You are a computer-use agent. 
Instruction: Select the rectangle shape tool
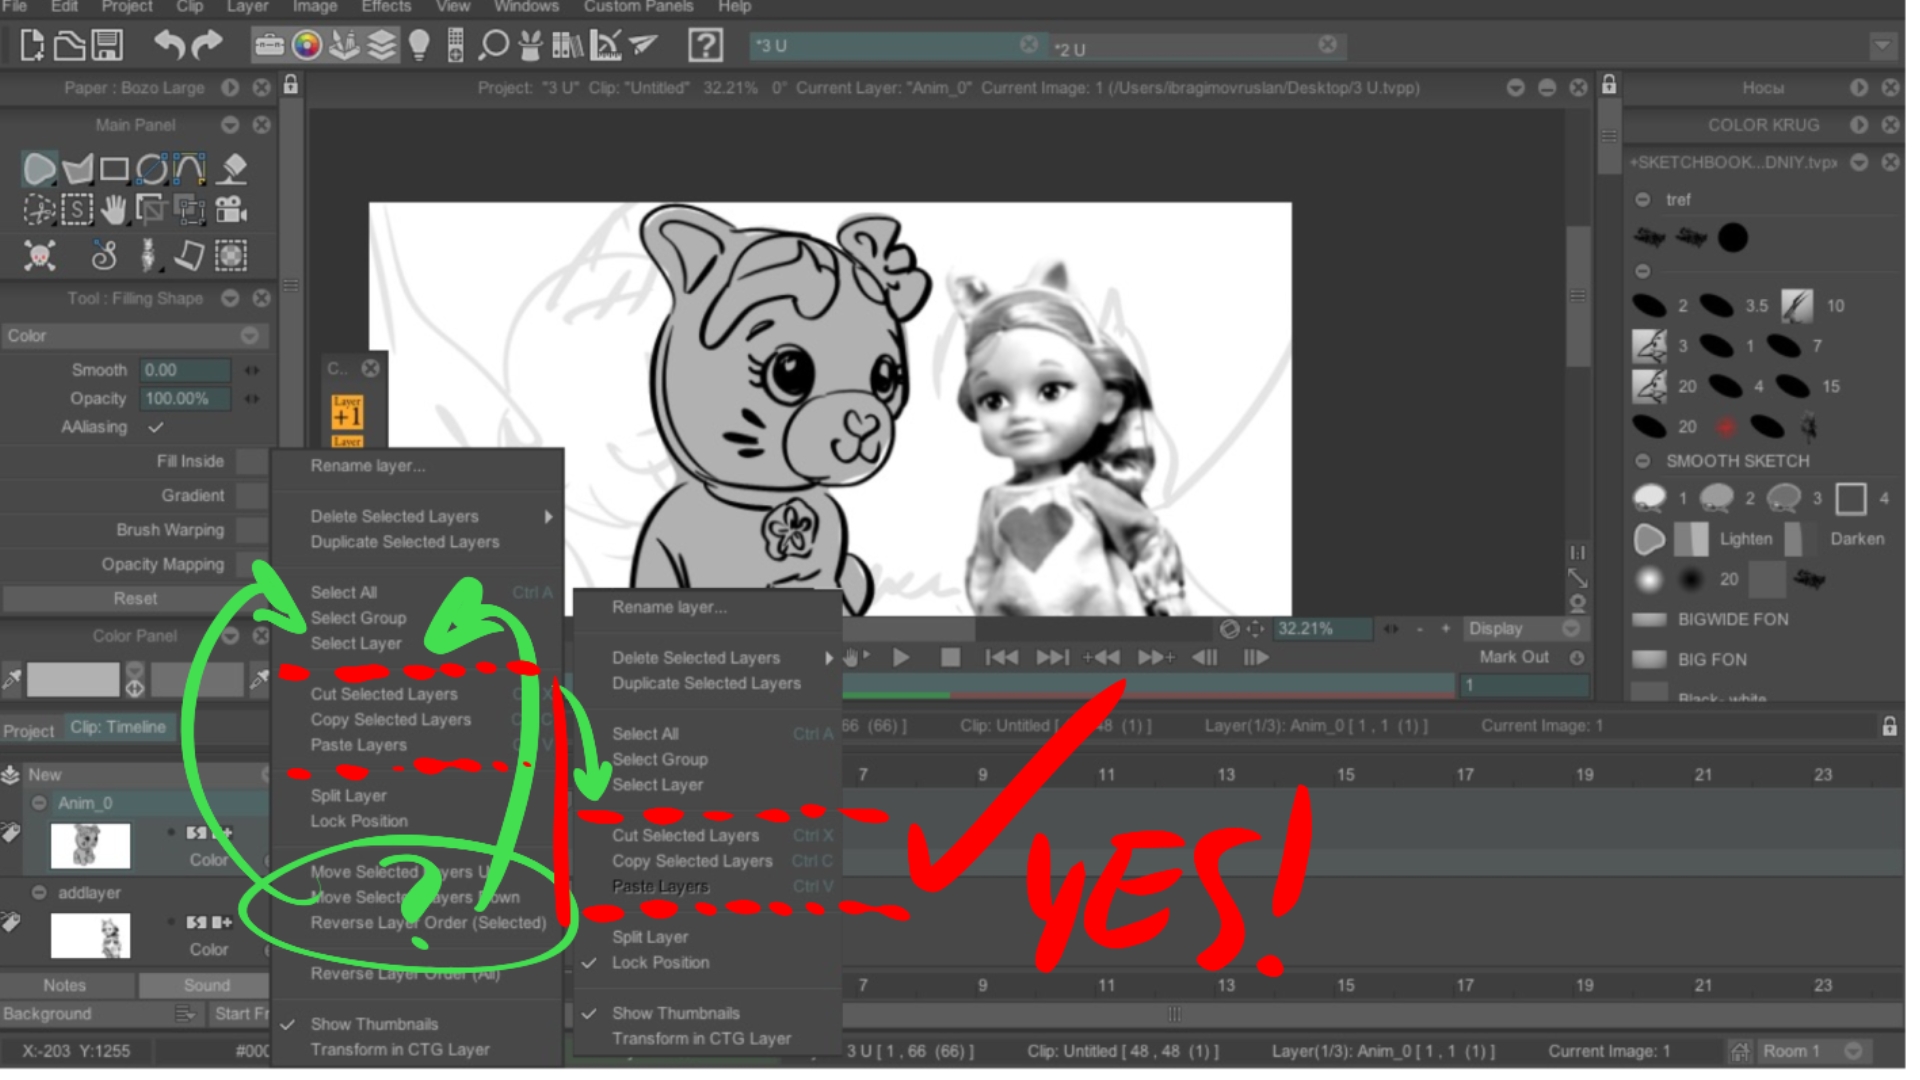pos(114,169)
